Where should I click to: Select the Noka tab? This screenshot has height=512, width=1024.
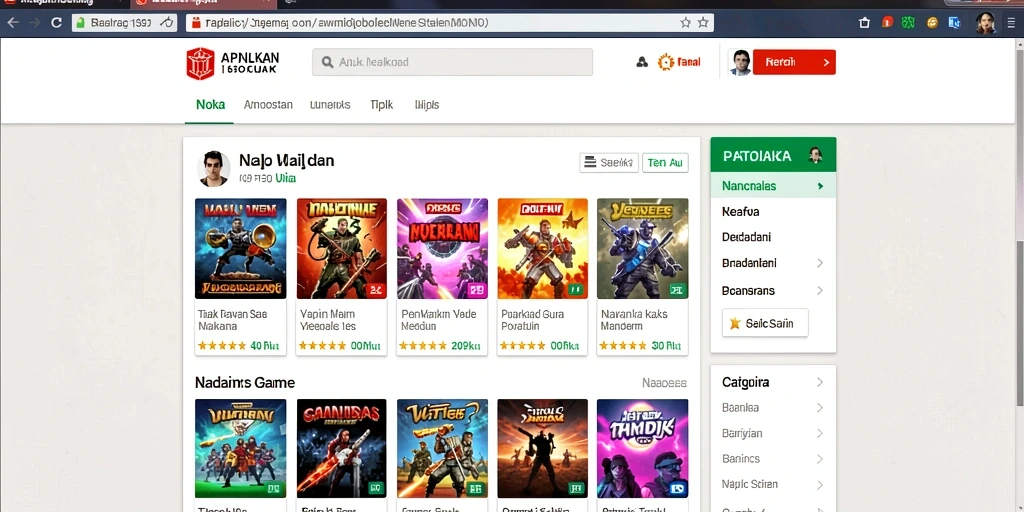(x=210, y=104)
